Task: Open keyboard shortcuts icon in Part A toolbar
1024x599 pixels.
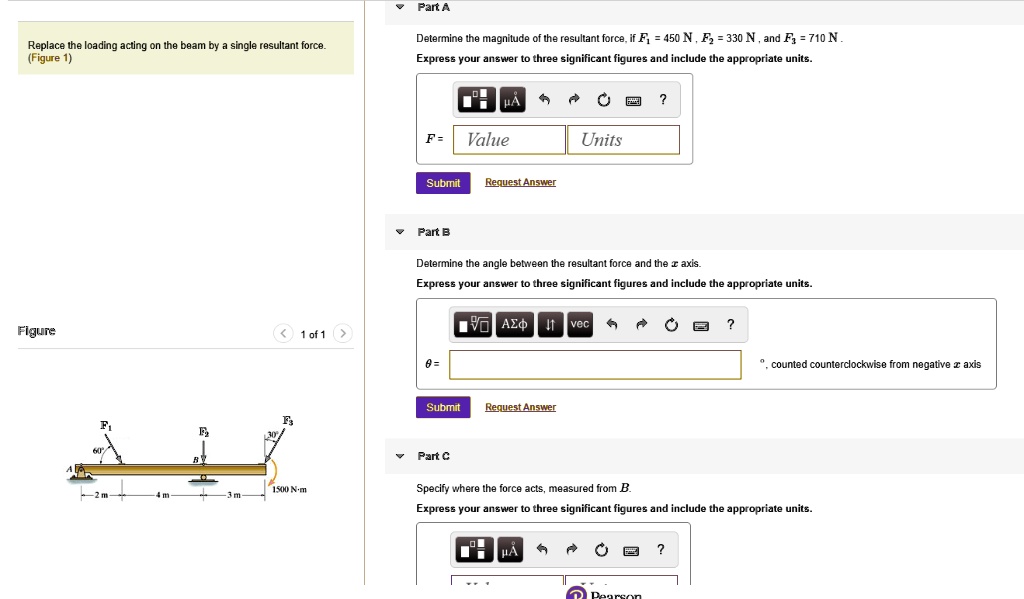Action: [632, 99]
